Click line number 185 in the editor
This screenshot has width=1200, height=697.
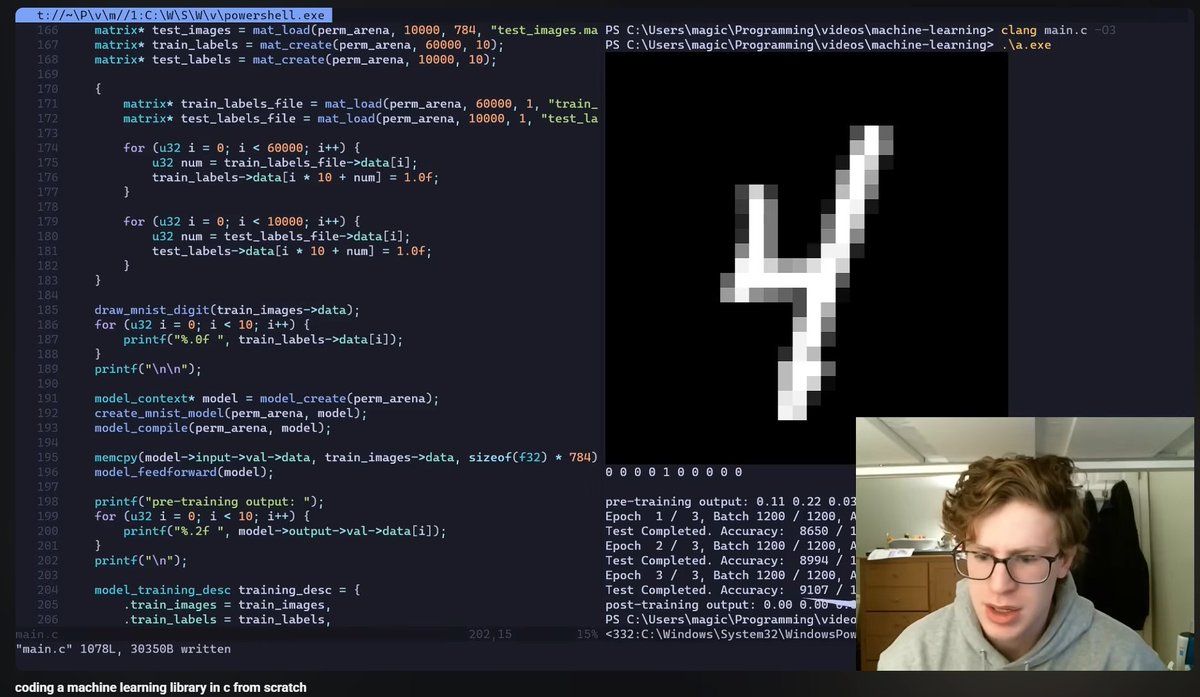click(x=47, y=310)
